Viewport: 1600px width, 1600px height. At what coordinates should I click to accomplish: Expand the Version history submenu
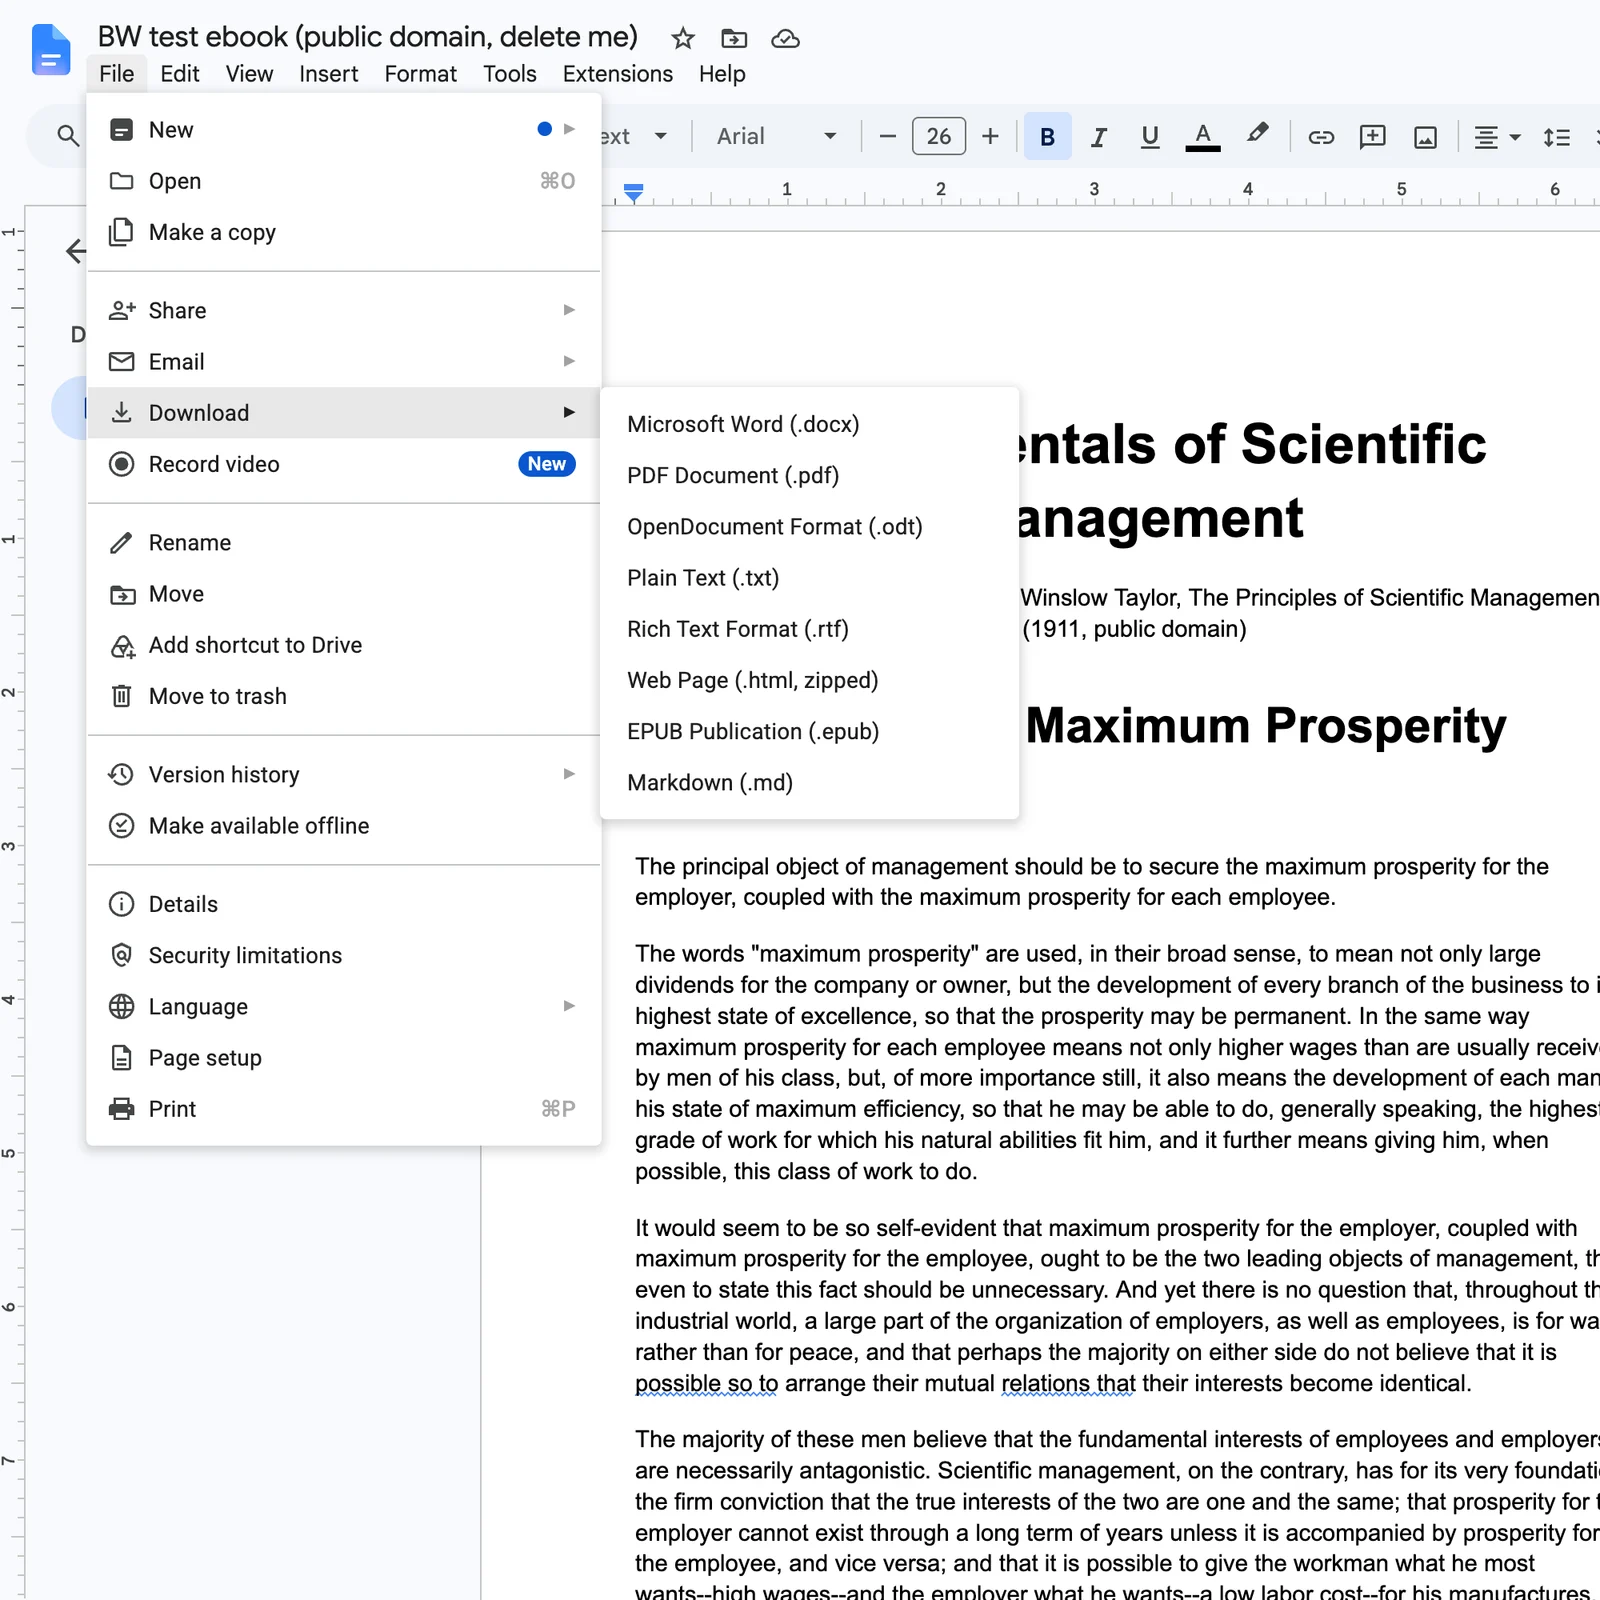[x=344, y=775]
